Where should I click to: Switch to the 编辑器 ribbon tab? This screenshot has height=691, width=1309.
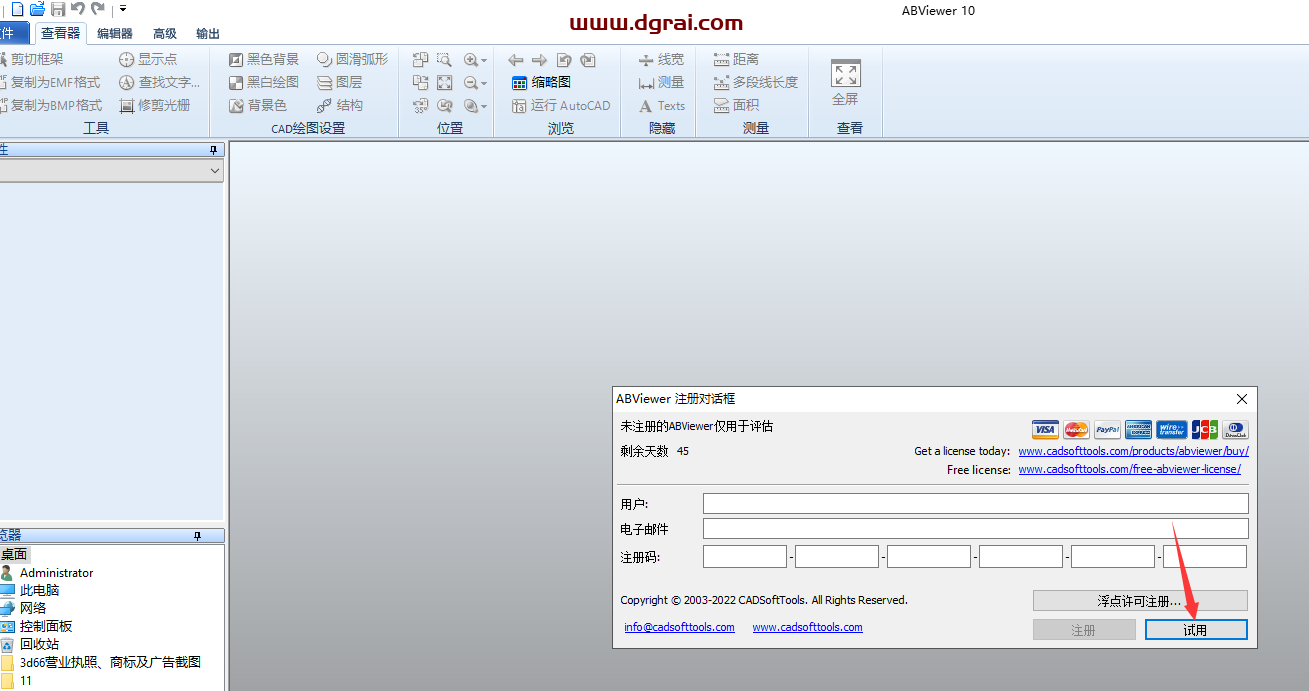tap(114, 33)
